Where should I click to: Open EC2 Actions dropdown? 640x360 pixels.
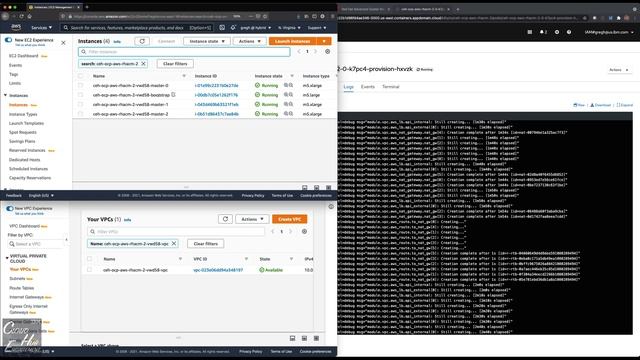click(249, 41)
